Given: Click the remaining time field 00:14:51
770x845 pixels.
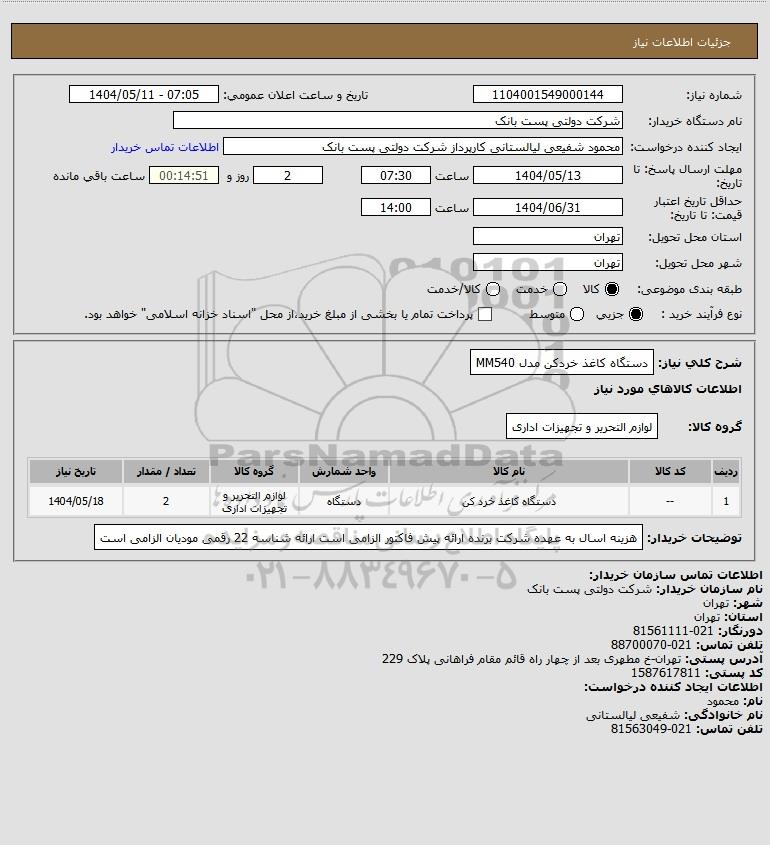Looking at the screenshot, I should point(184,175).
